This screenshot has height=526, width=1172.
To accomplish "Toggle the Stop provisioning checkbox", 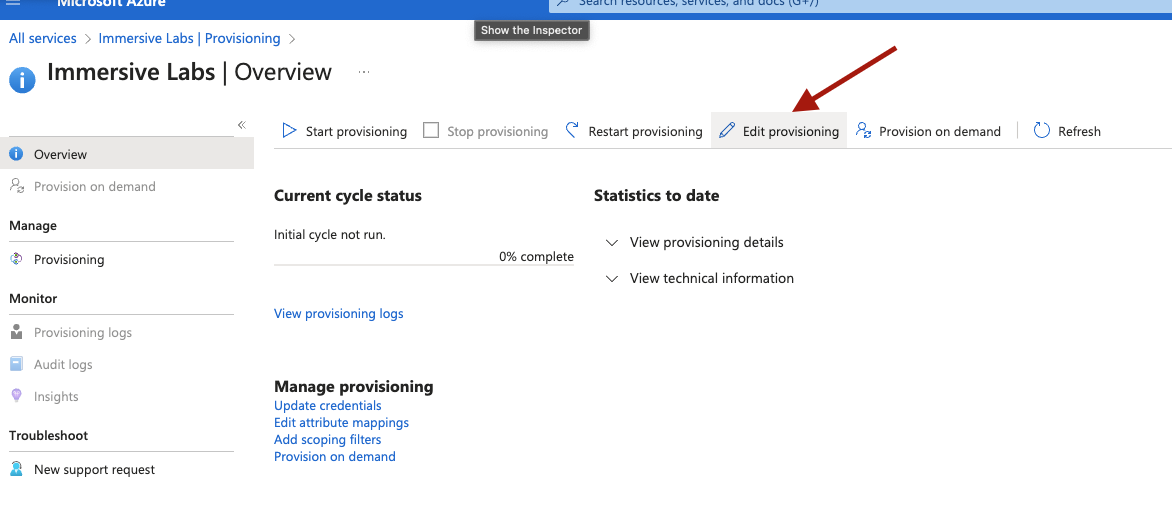I will (x=431, y=131).
